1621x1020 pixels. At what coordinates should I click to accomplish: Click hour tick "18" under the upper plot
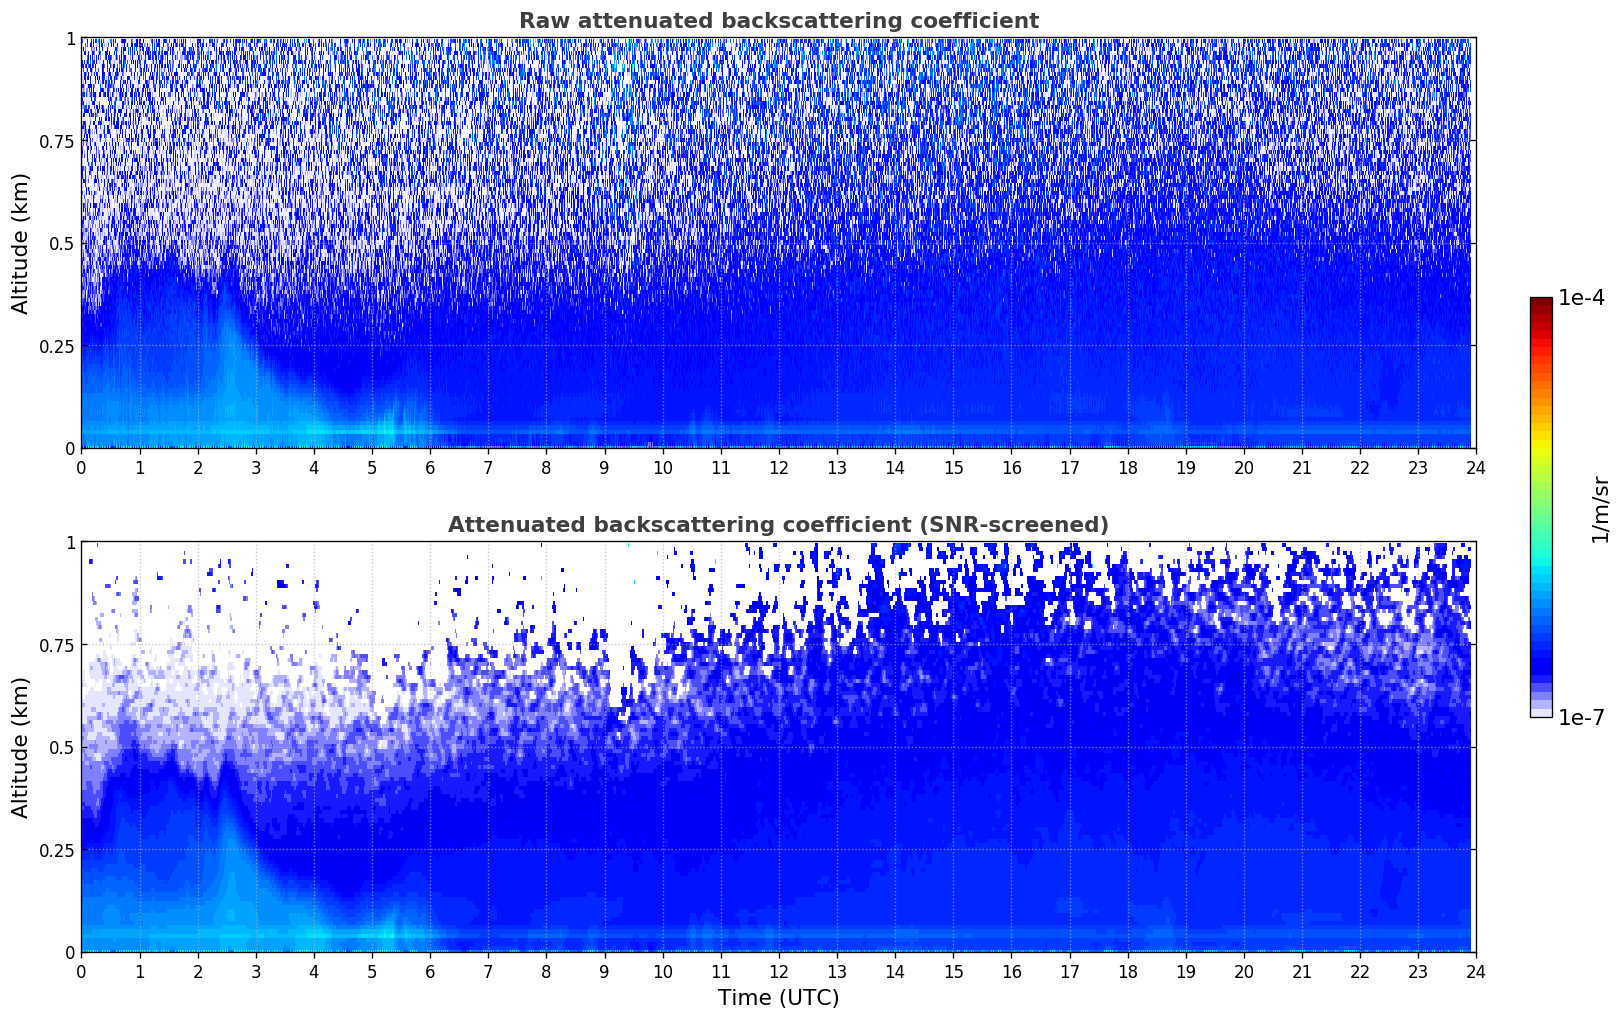coord(1127,467)
